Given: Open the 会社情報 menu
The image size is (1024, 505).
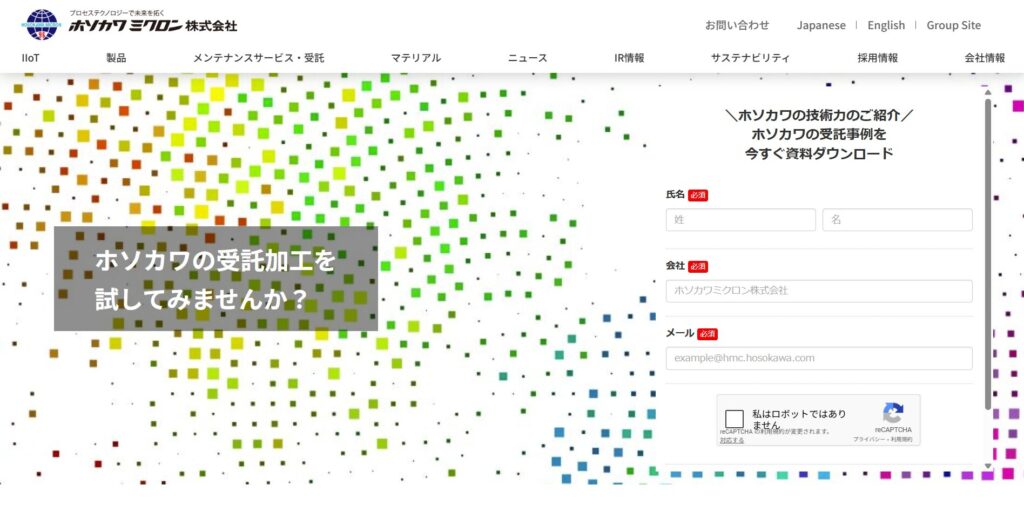Looking at the screenshot, I should pyautogui.click(x=985, y=57).
